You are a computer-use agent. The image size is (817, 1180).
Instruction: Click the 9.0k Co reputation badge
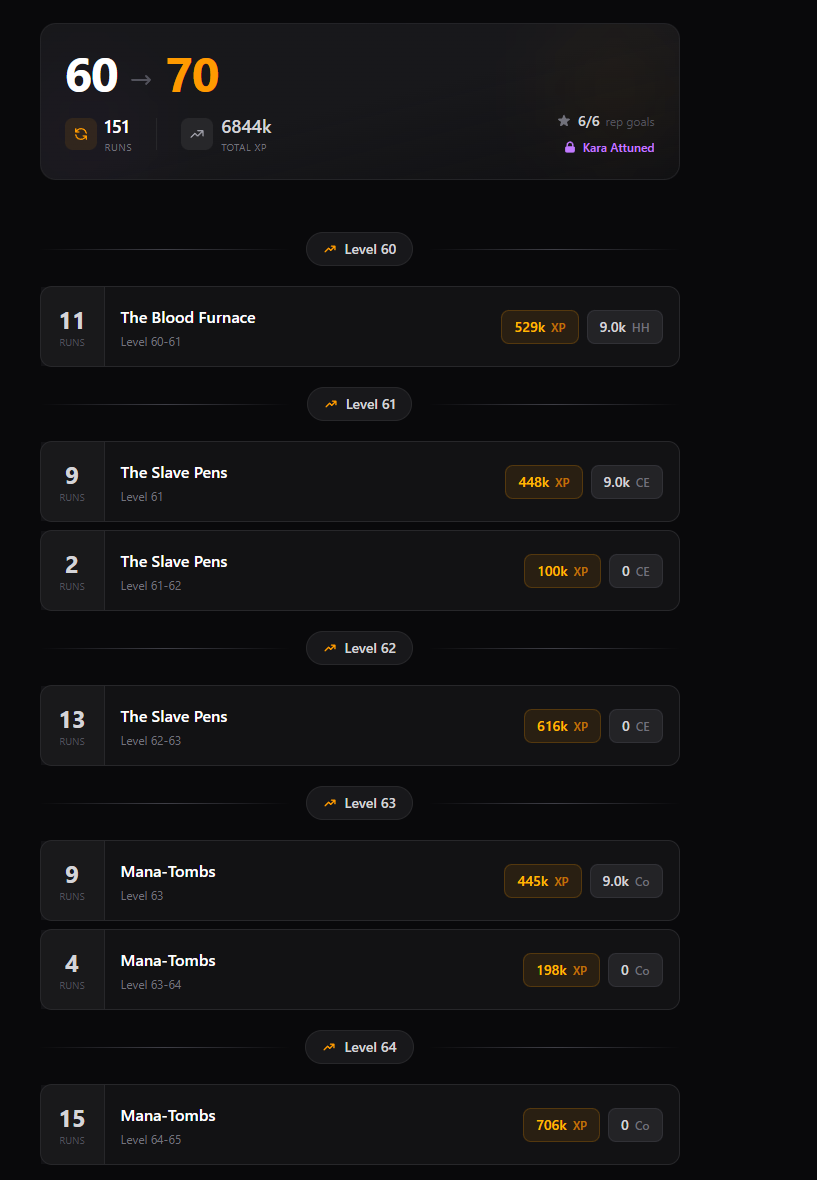pyautogui.click(x=626, y=881)
